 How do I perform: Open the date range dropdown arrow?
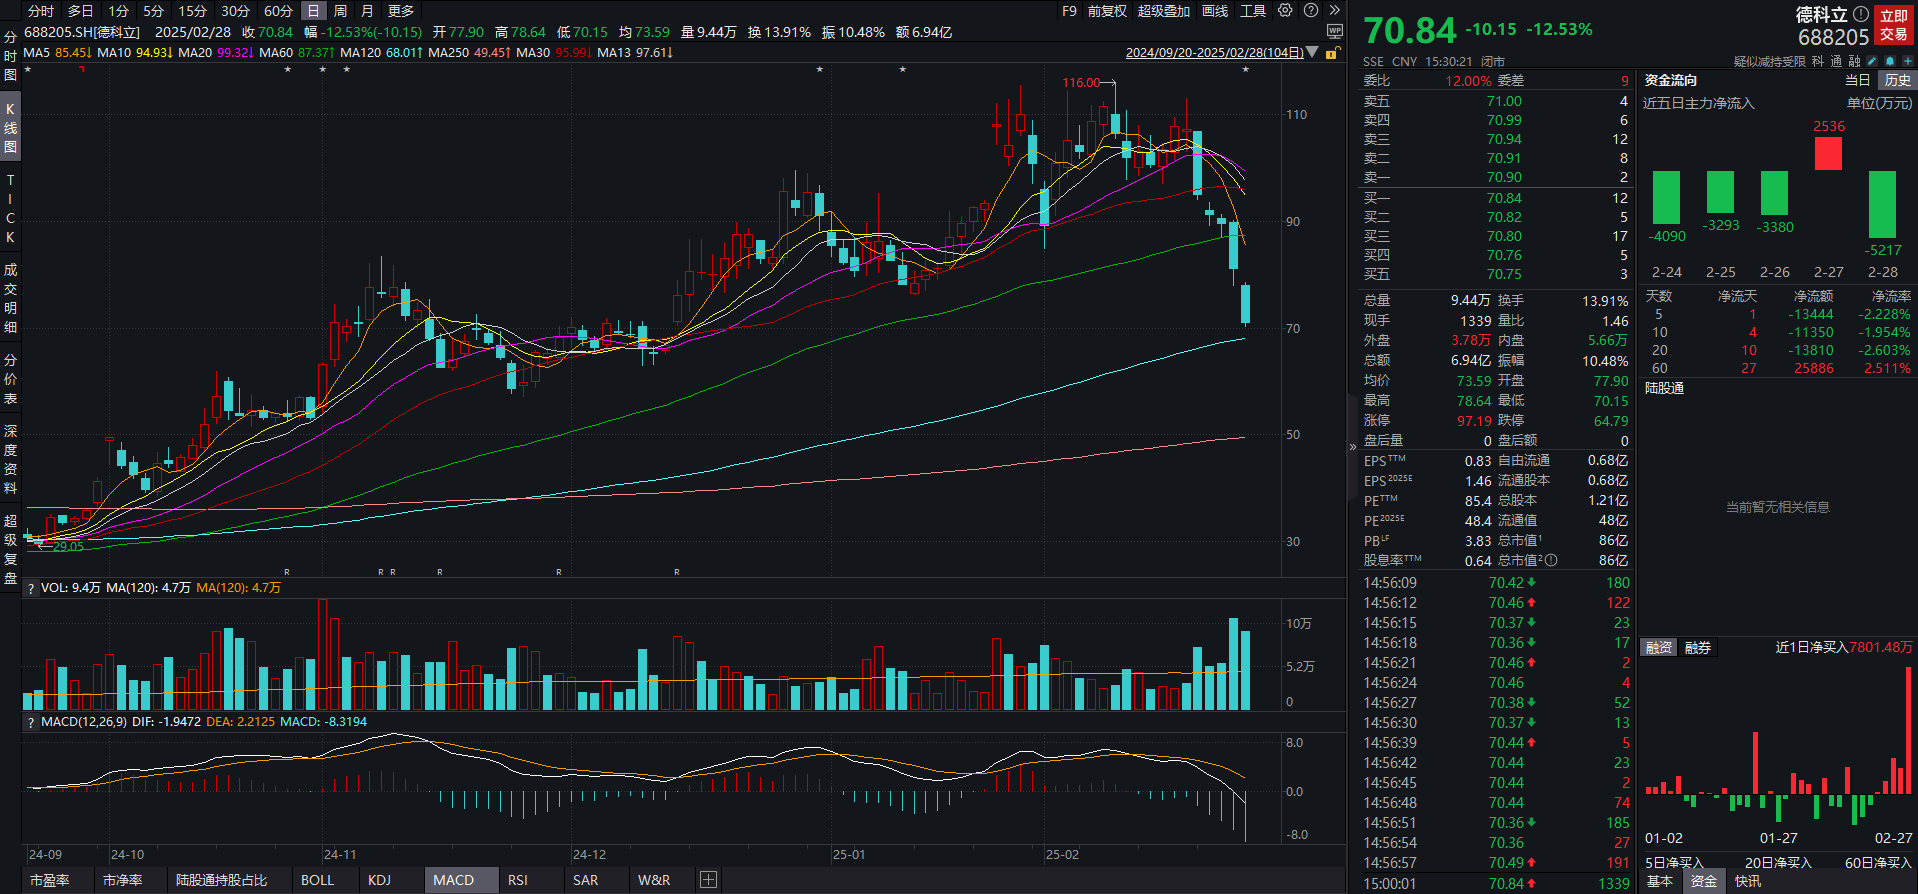1312,53
